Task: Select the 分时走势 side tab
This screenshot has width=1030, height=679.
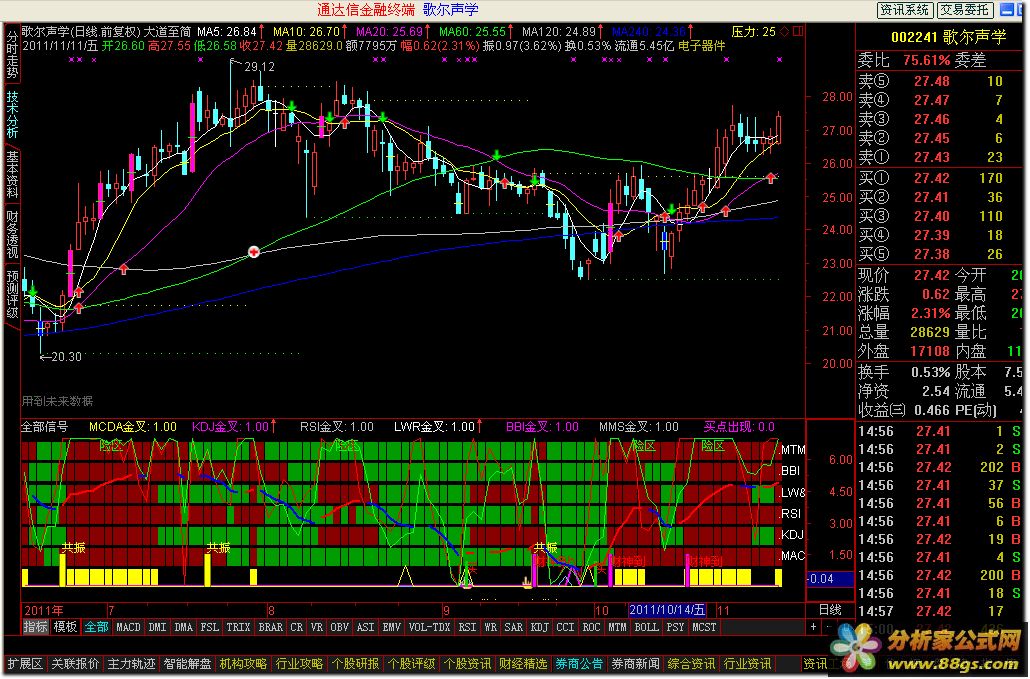Action: [12, 55]
